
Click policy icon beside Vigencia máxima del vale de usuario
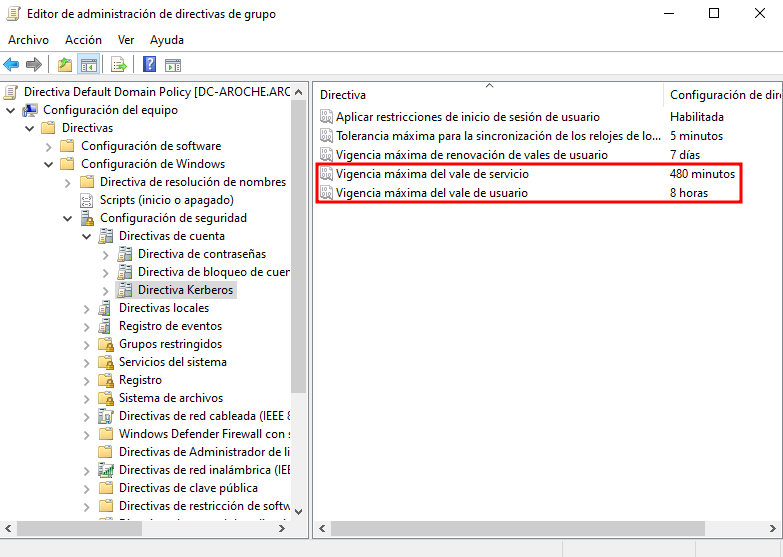pos(326,193)
